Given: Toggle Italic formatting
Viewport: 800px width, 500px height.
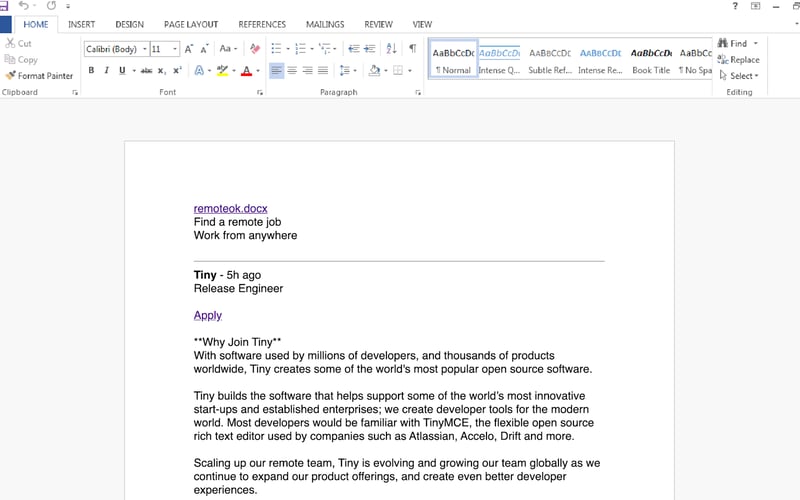Looking at the screenshot, I should click(106, 70).
